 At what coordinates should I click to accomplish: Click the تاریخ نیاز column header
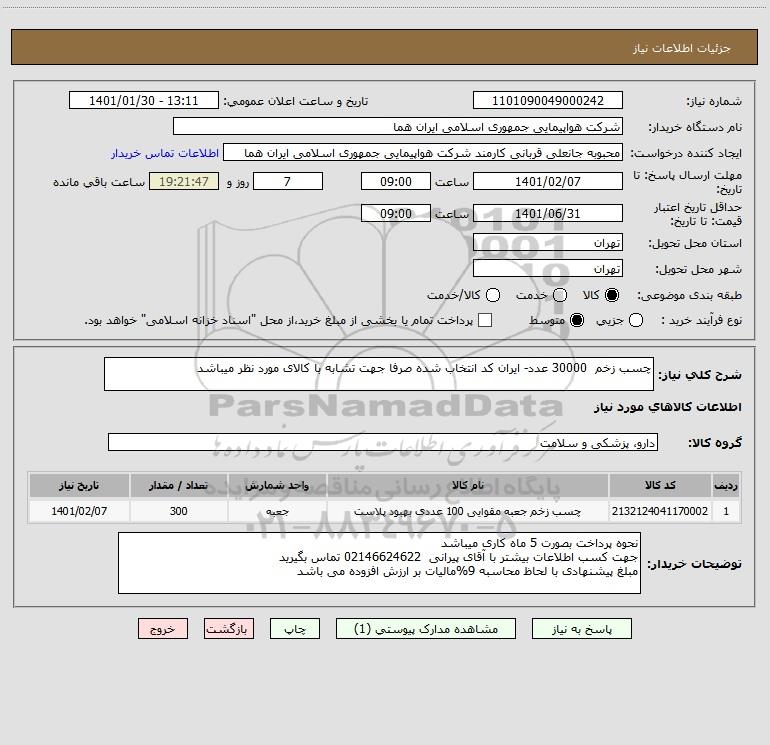[79, 486]
